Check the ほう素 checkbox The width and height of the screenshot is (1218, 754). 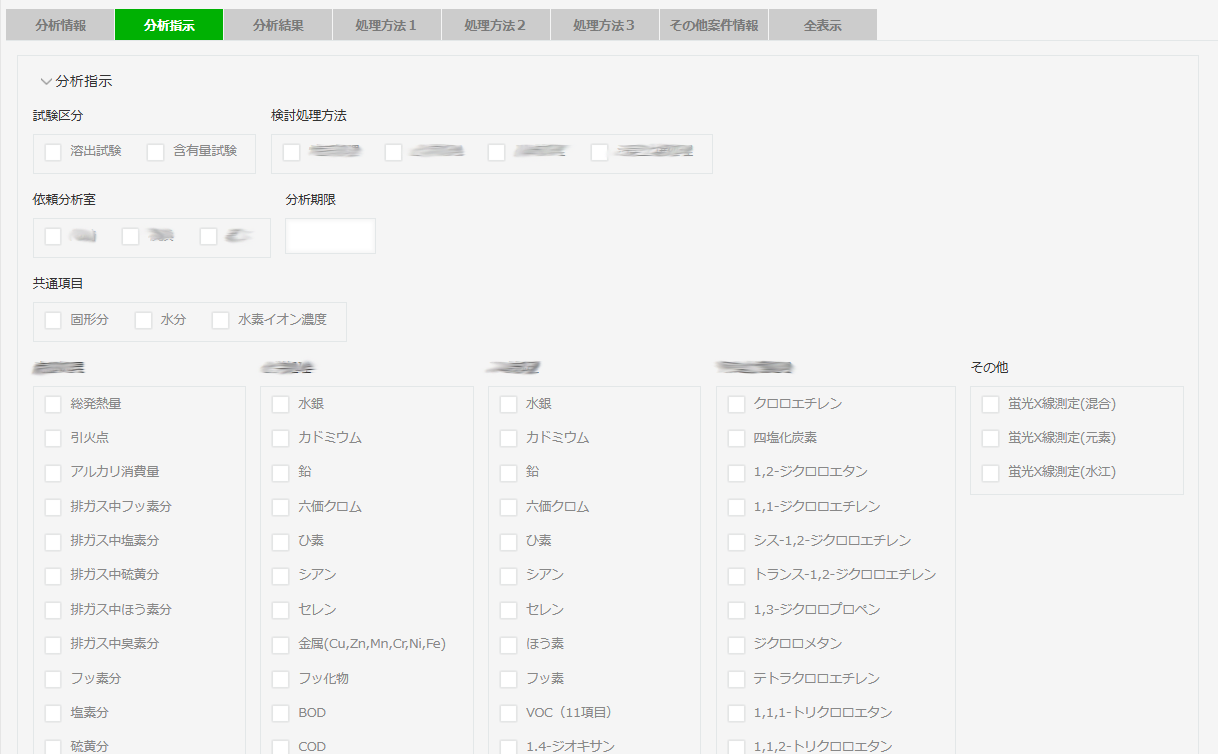click(x=509, y=644)
